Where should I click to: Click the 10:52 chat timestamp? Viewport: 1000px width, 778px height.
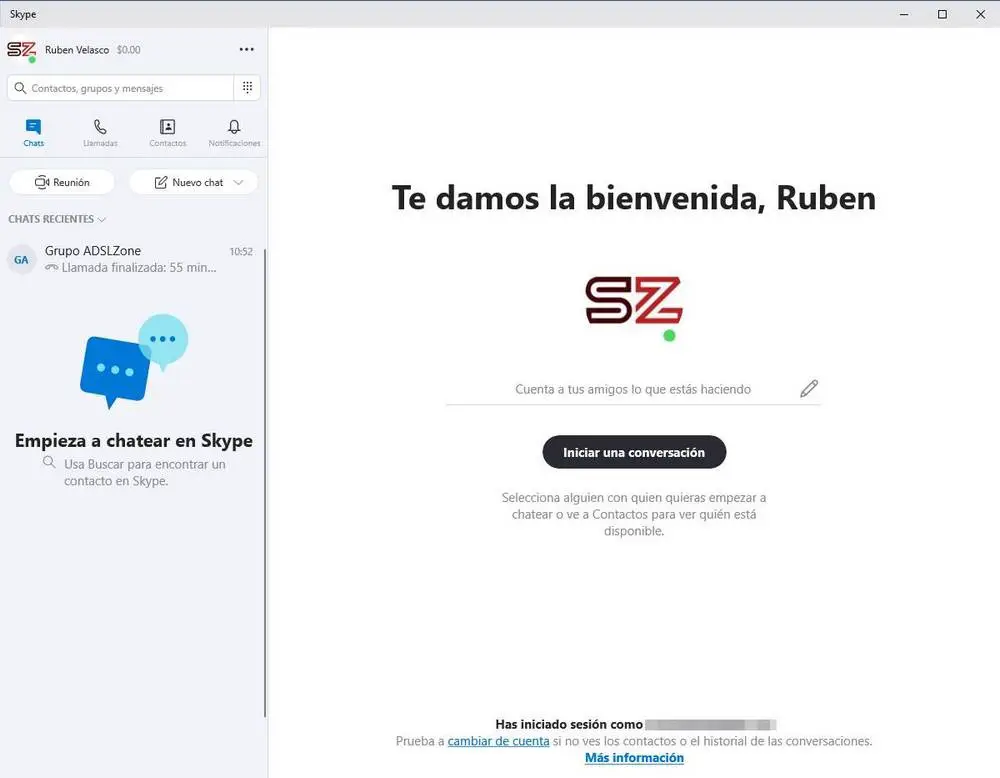coord(241,252)
